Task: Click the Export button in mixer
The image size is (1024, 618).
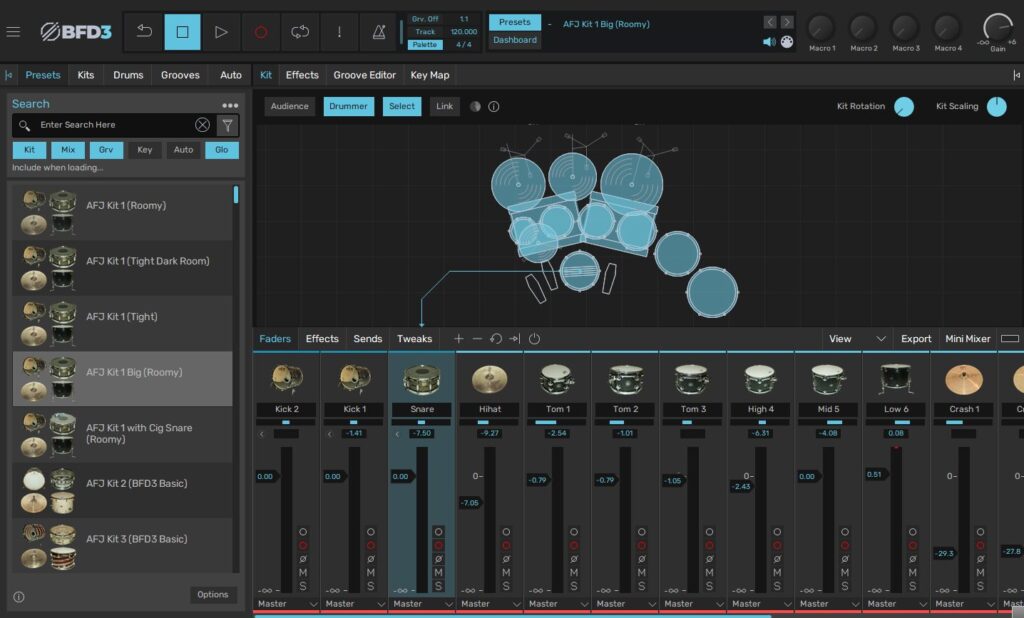Action: tap(915, 339)
